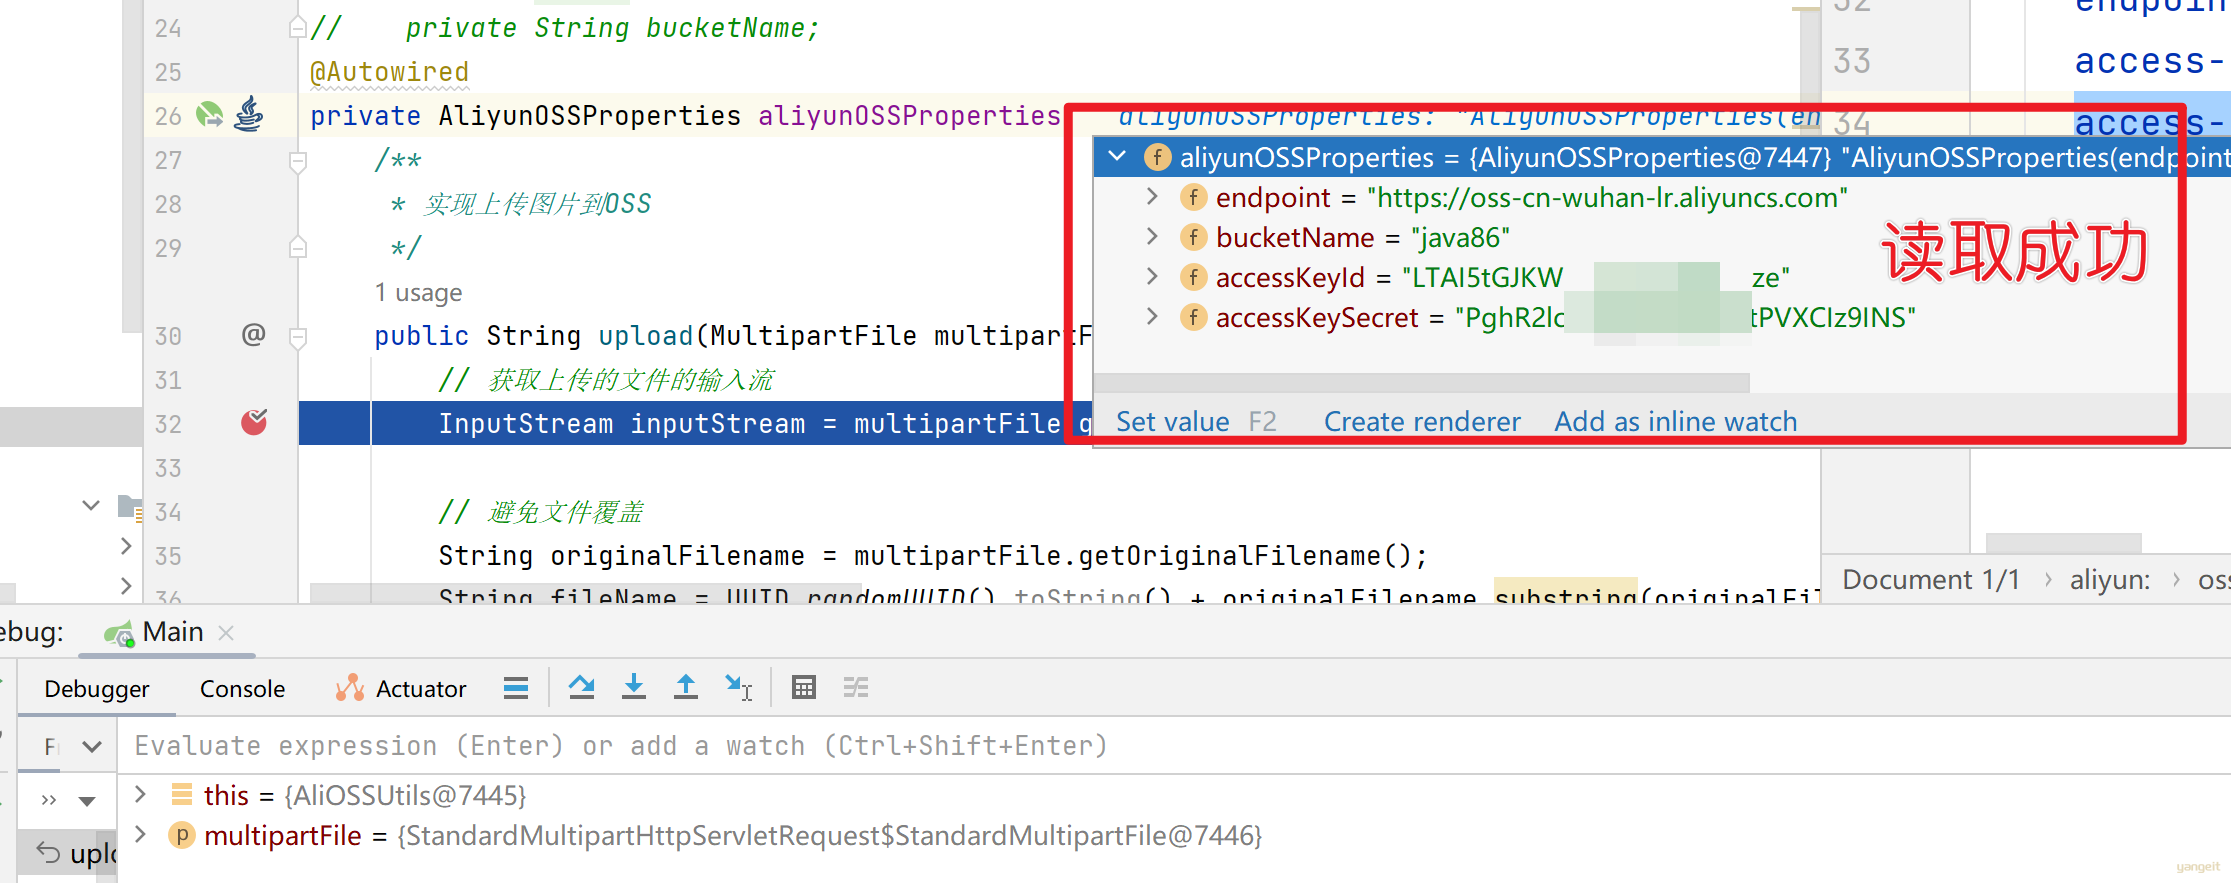Fold the upload method at line 30
Viewport: 2231px width, 883px height.
click(297, 337)
